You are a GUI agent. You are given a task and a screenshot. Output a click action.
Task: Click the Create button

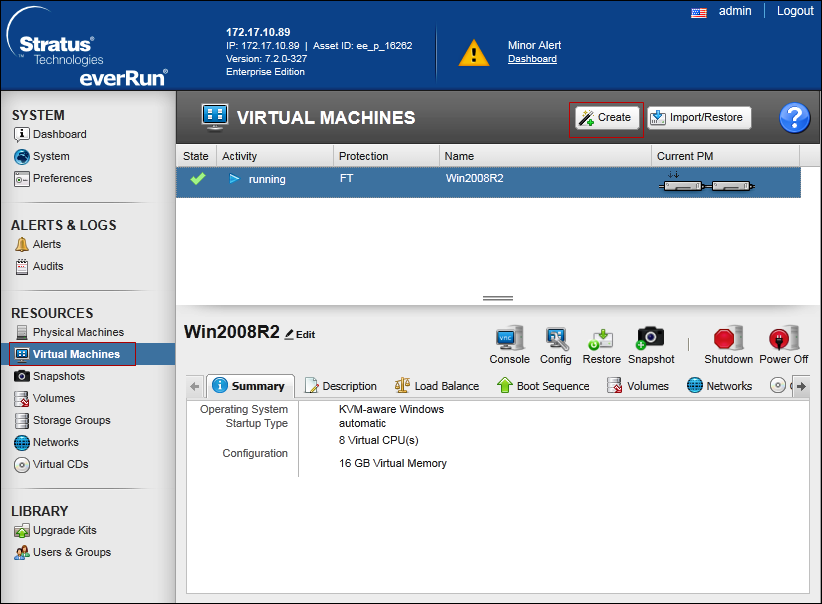tap(605, 118)
